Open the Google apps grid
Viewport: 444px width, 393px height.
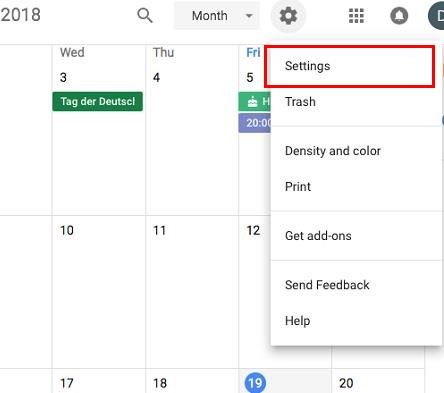point(356,16)
